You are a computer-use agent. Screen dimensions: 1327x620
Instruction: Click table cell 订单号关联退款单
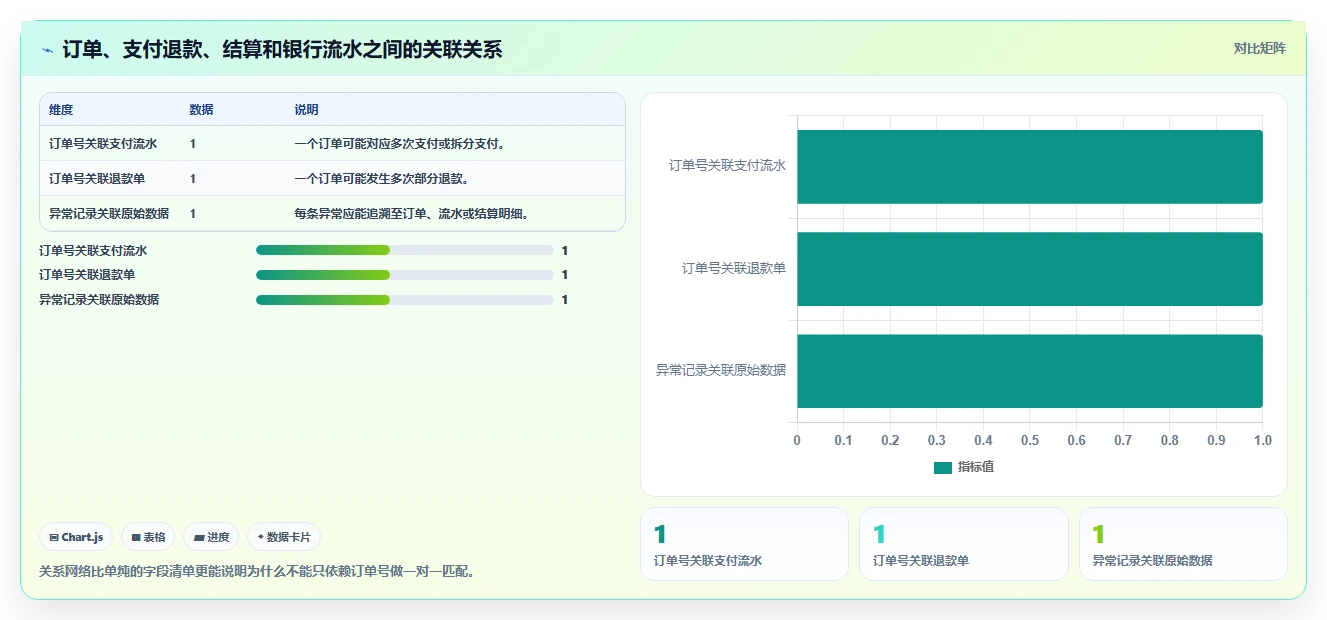click(x=97, y=179)
